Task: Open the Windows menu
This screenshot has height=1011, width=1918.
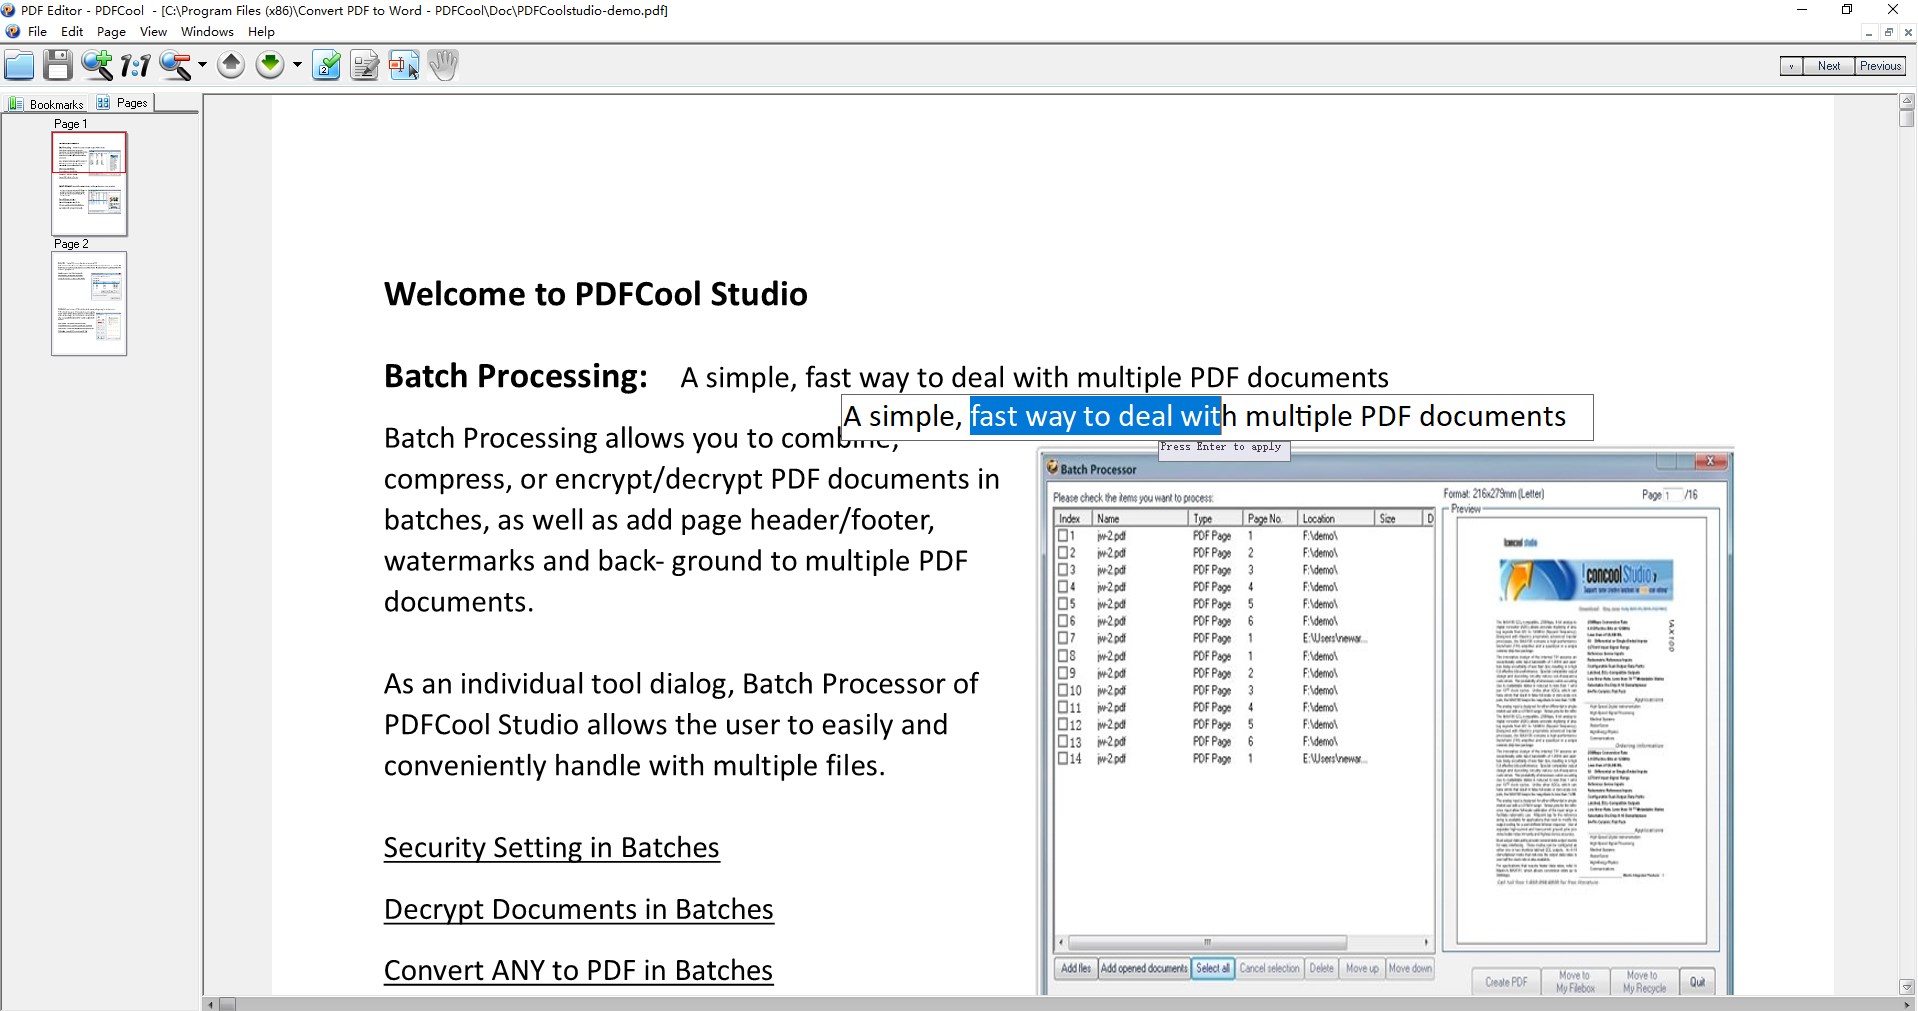Action: click(x=207, y=32)
